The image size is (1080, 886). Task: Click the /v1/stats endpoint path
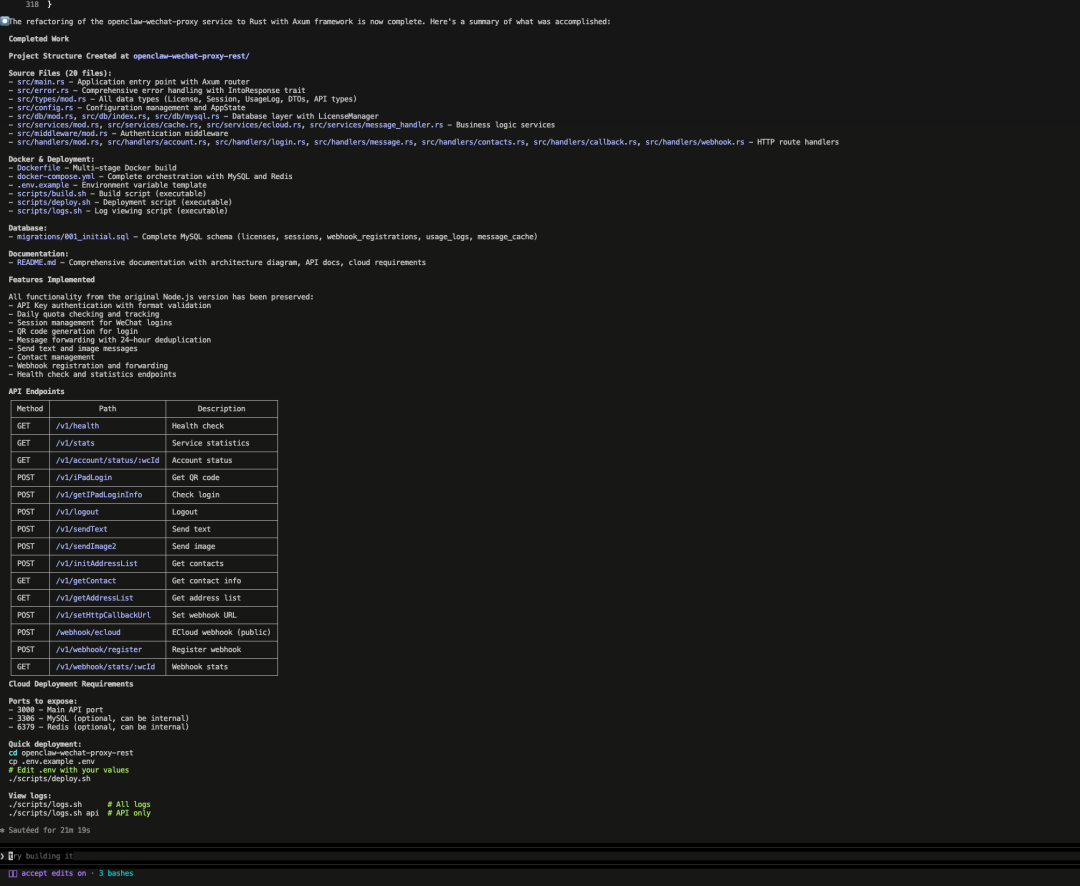75,443
